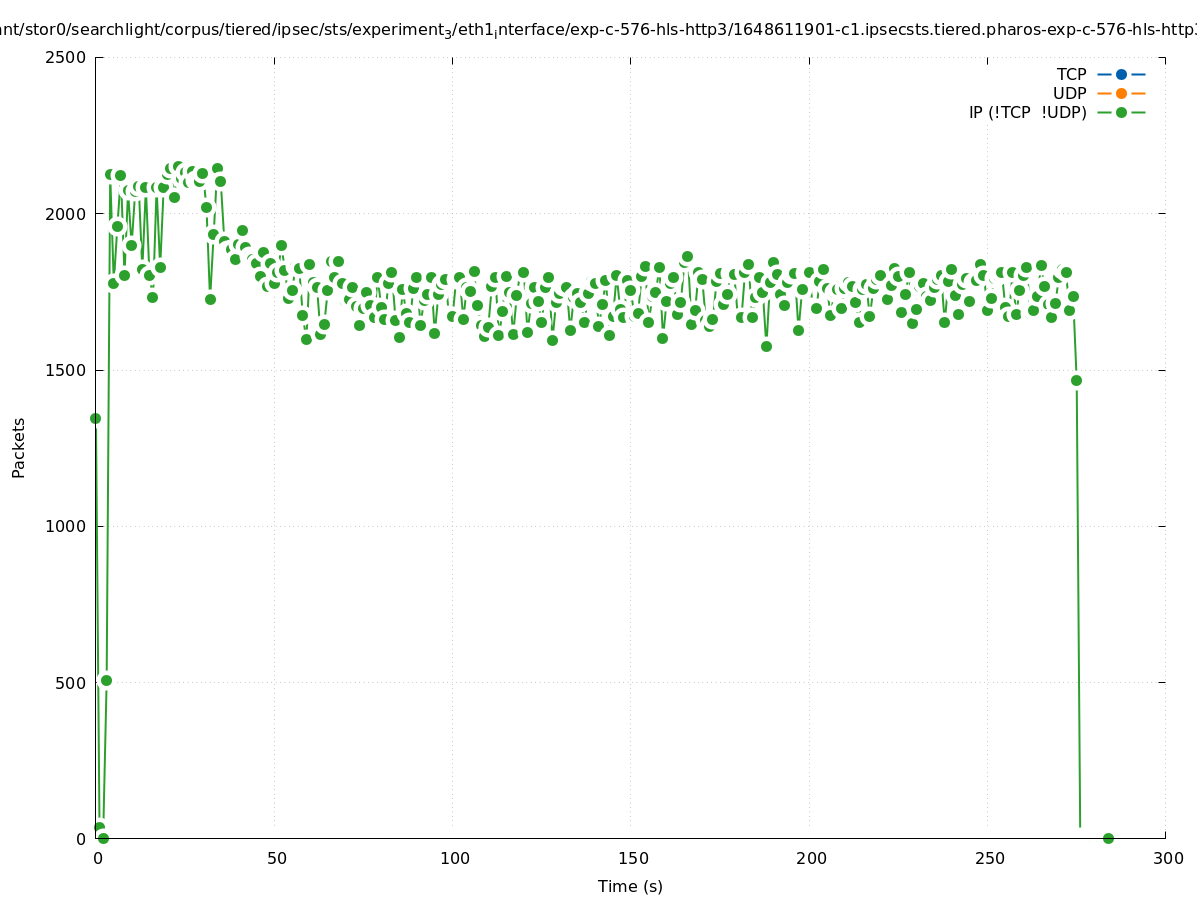Click the 300 x-axis tick label
Screen dimensions: 1197x900
click(1166, 858)
